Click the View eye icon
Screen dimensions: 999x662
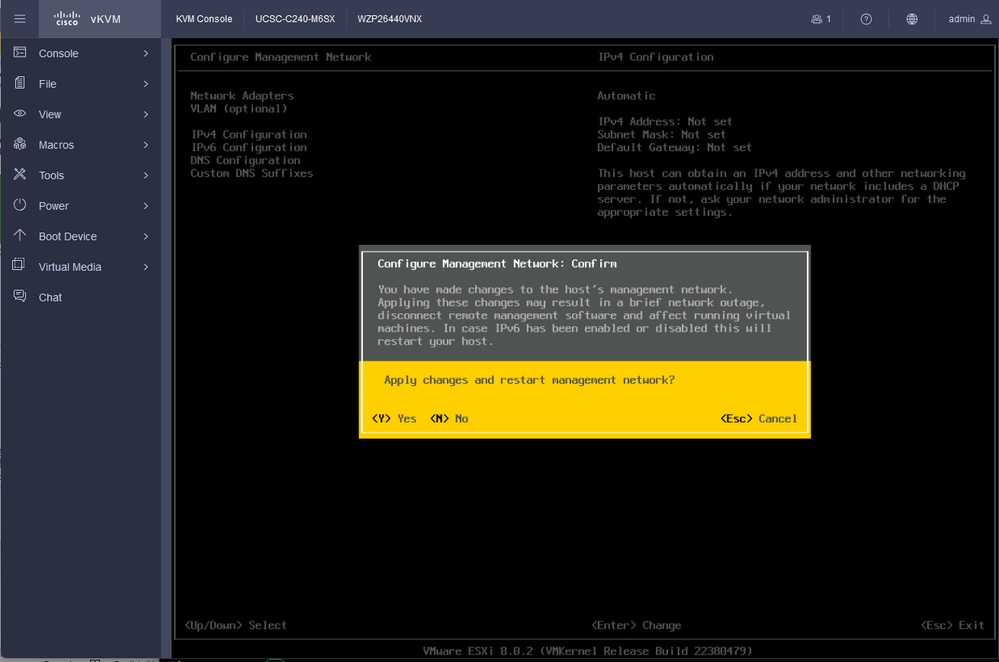(20, 113)
